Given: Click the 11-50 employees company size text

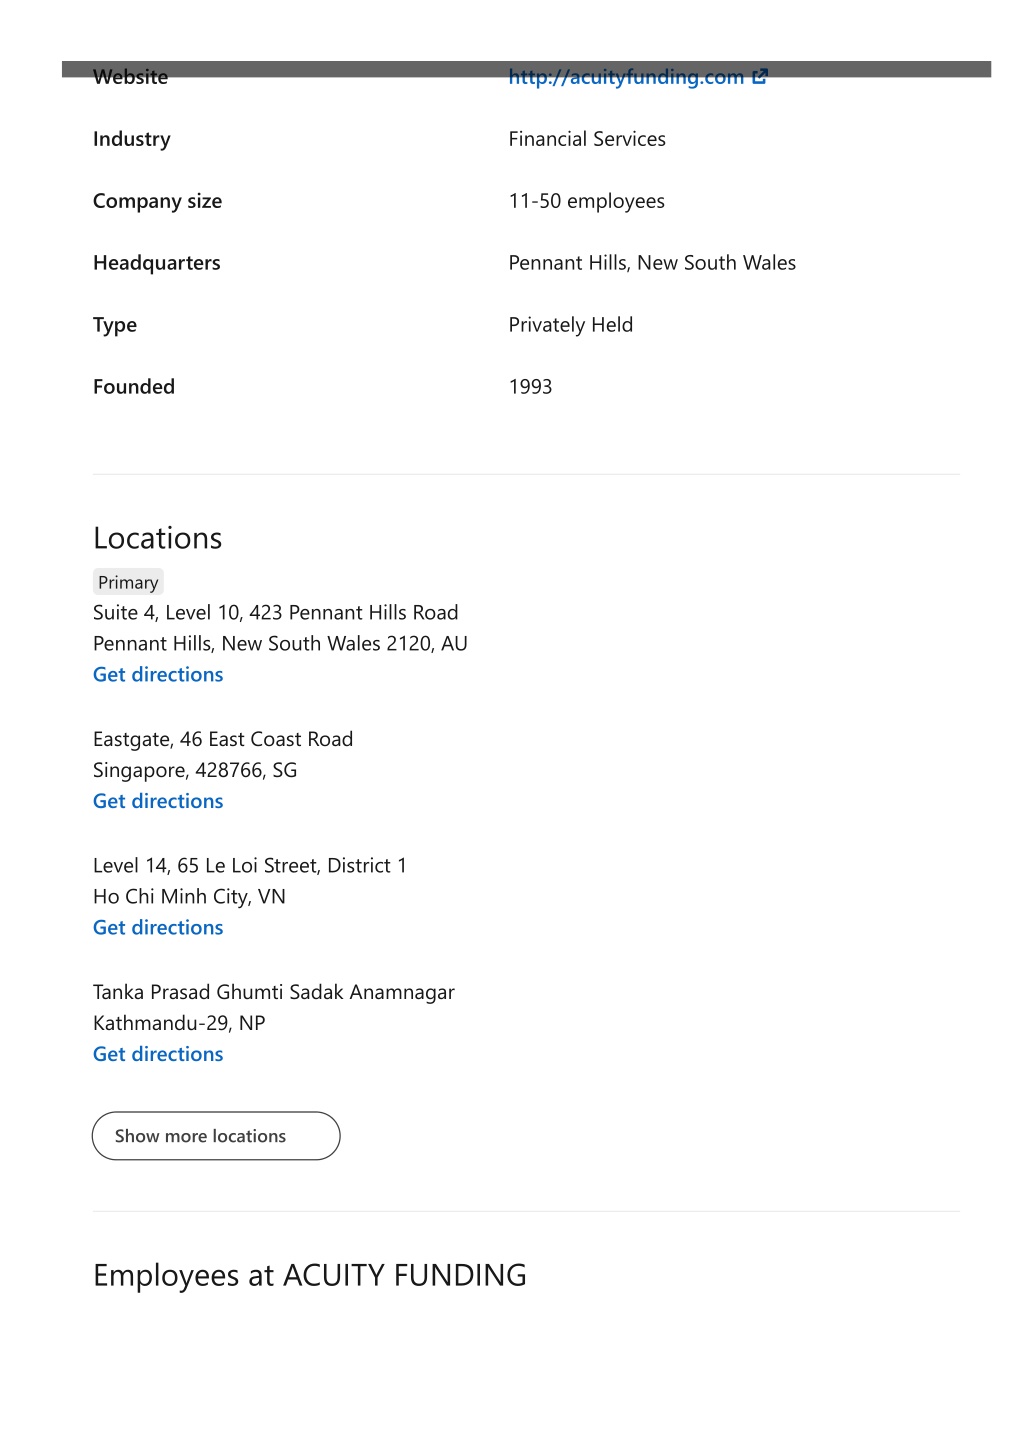Looking at the screenshot, I should tap(586, 201).
